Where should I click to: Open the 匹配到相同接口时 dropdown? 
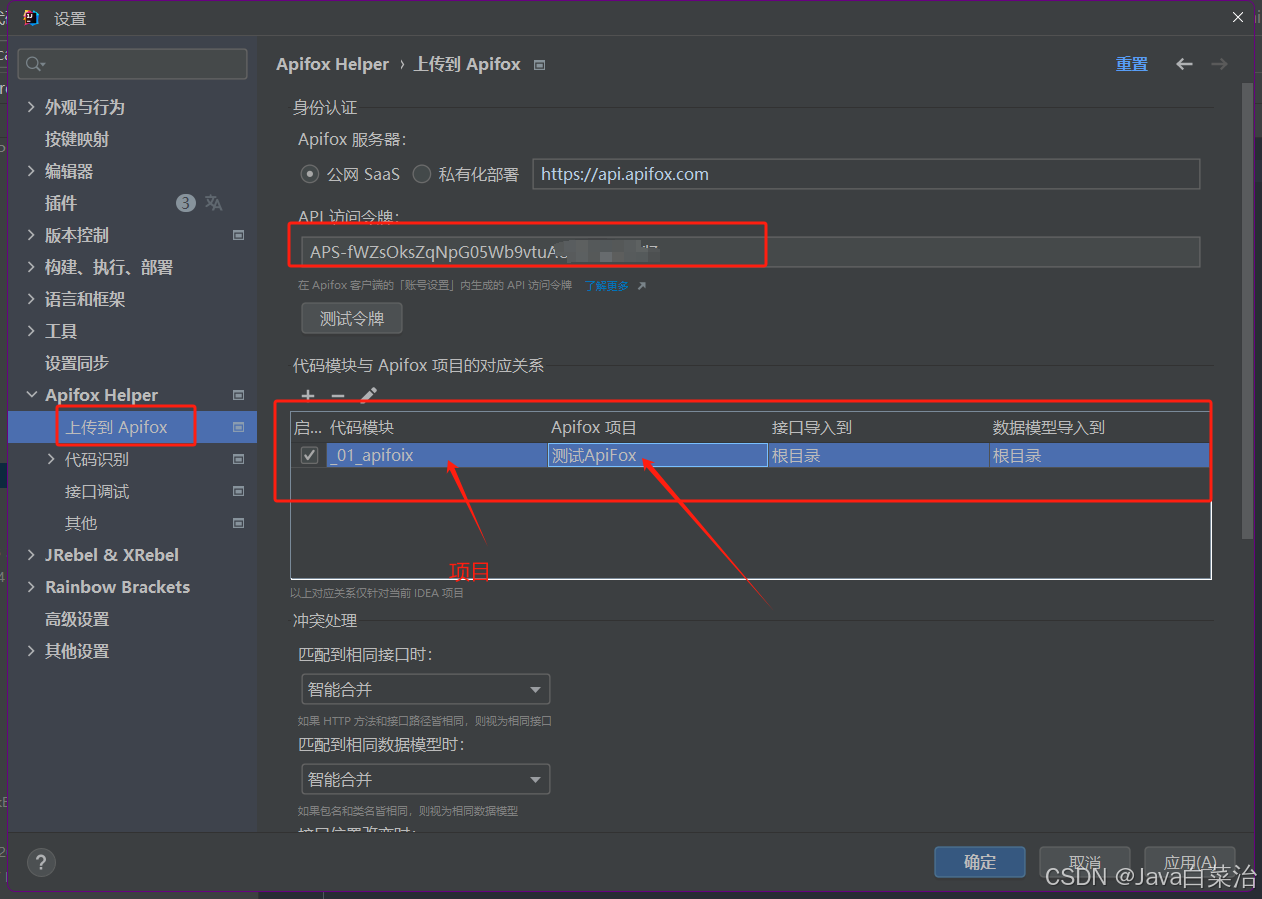[426, 689]
